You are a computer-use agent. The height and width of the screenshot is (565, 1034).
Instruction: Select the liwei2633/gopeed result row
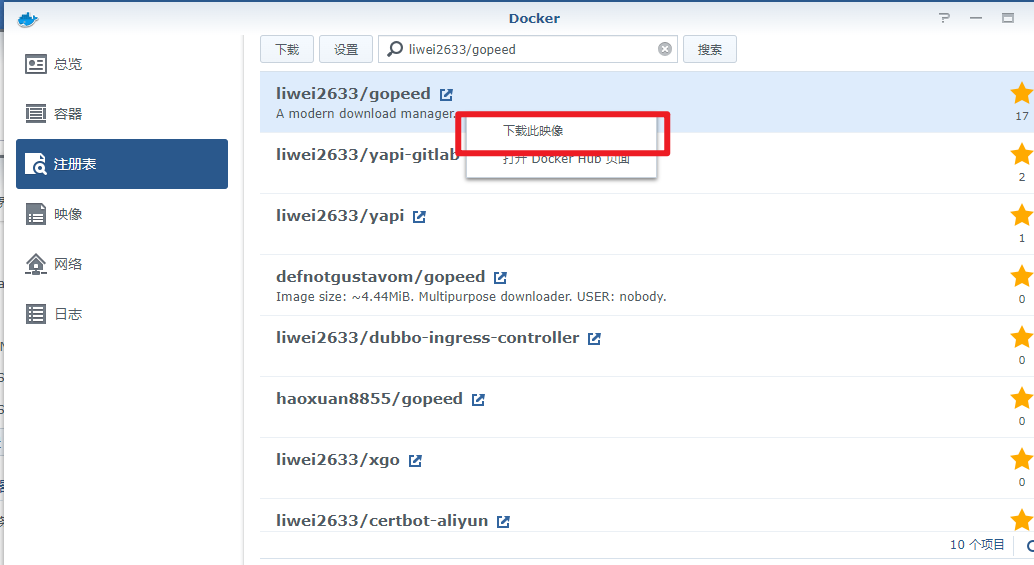tap(647, 102)
